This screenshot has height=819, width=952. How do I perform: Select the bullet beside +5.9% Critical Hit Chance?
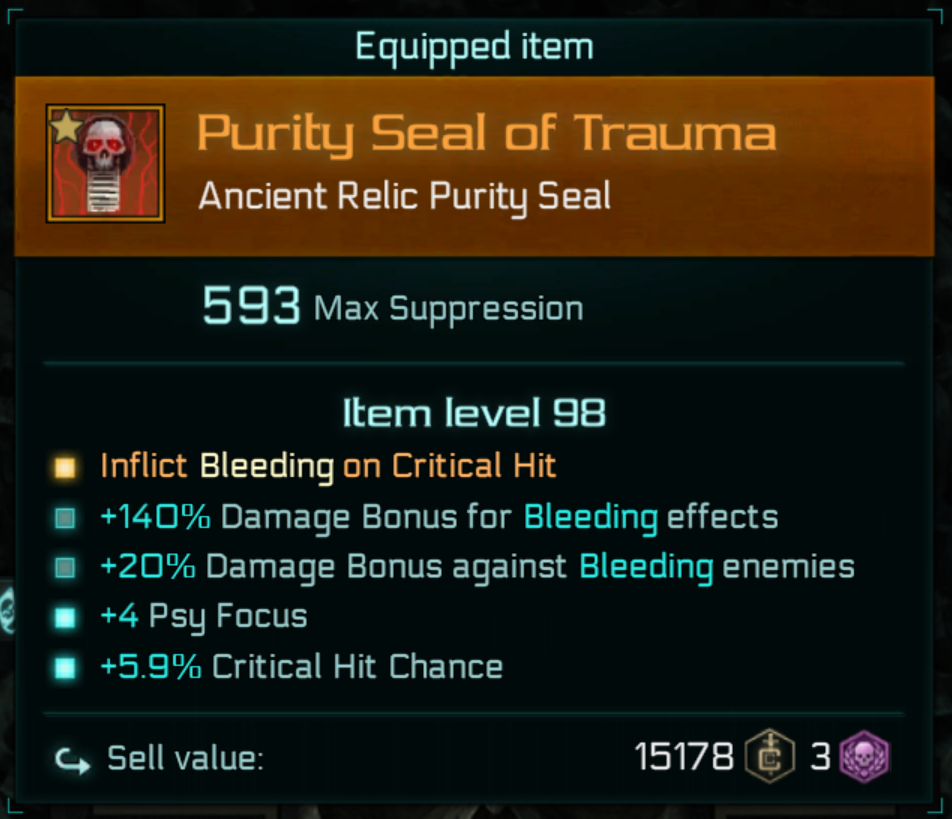click(x=66, y=667)
